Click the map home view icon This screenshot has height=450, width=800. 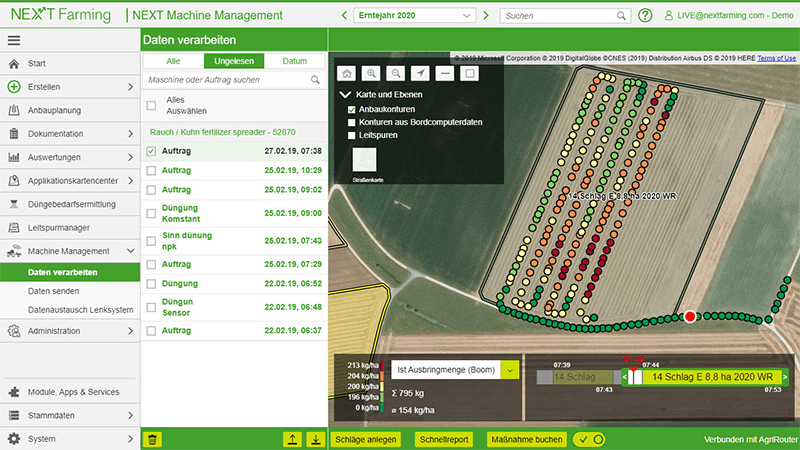point(346,73)
